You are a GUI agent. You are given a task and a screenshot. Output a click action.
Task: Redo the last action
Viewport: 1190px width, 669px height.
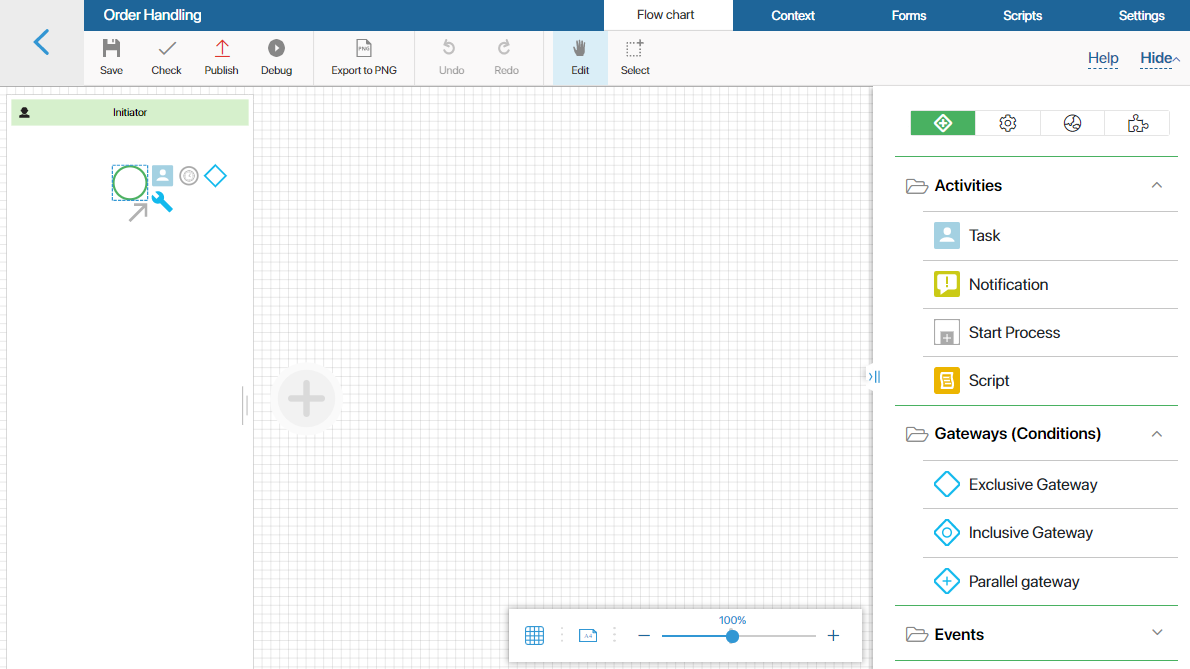click(x=506, y=57)
